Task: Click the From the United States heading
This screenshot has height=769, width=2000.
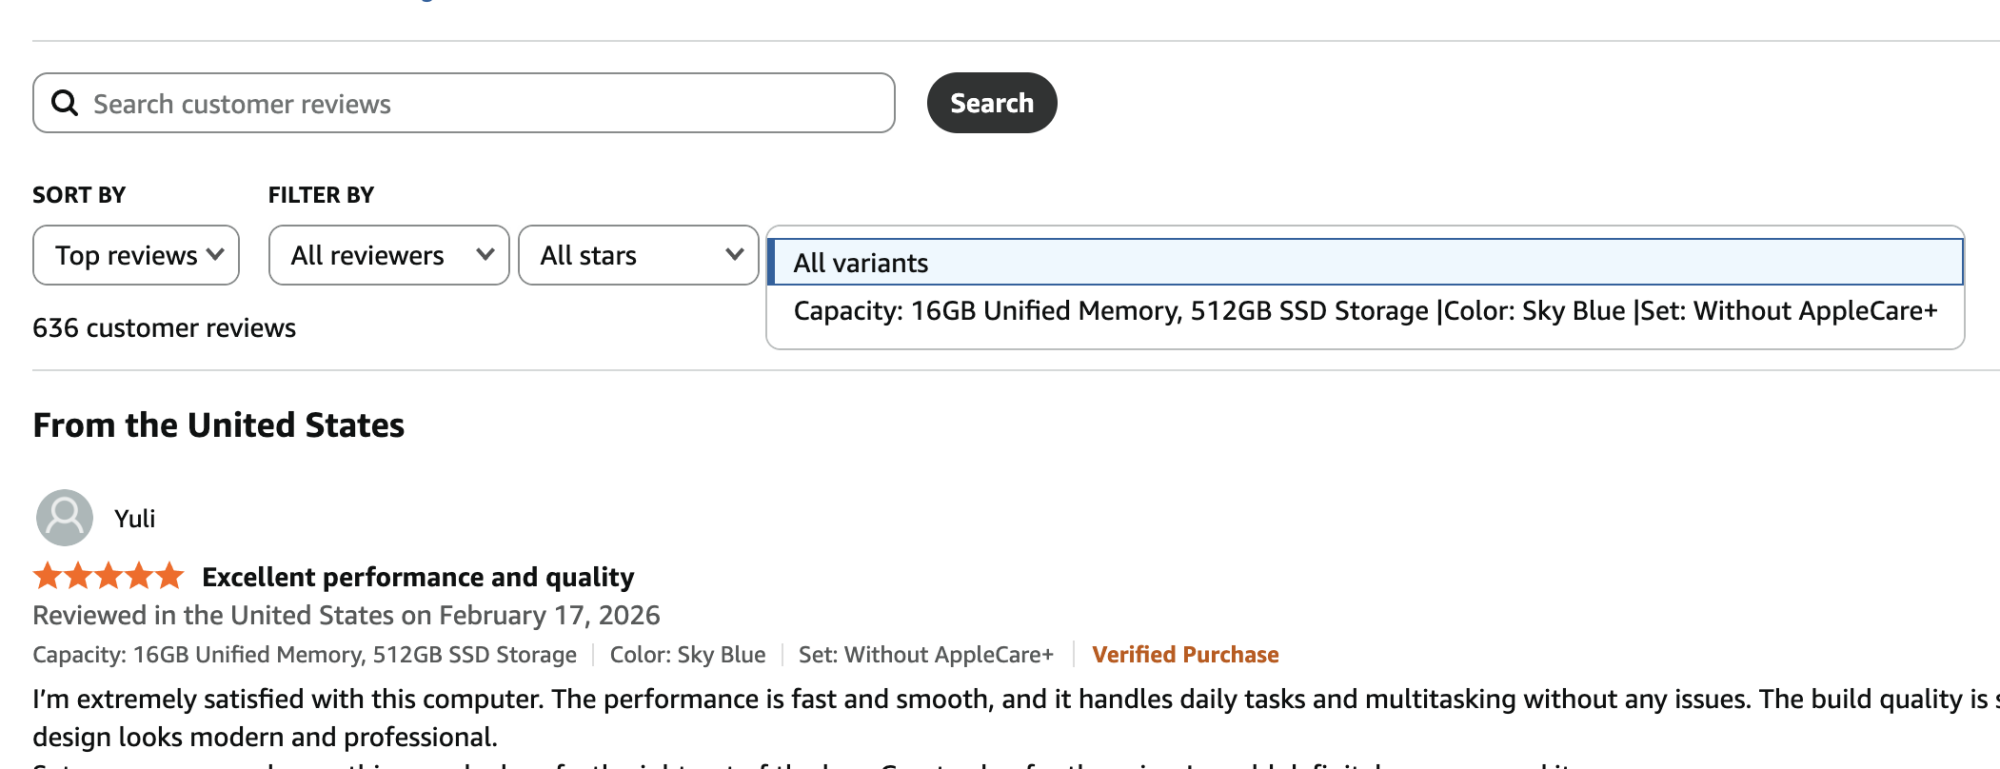Action: click(217, 424)
